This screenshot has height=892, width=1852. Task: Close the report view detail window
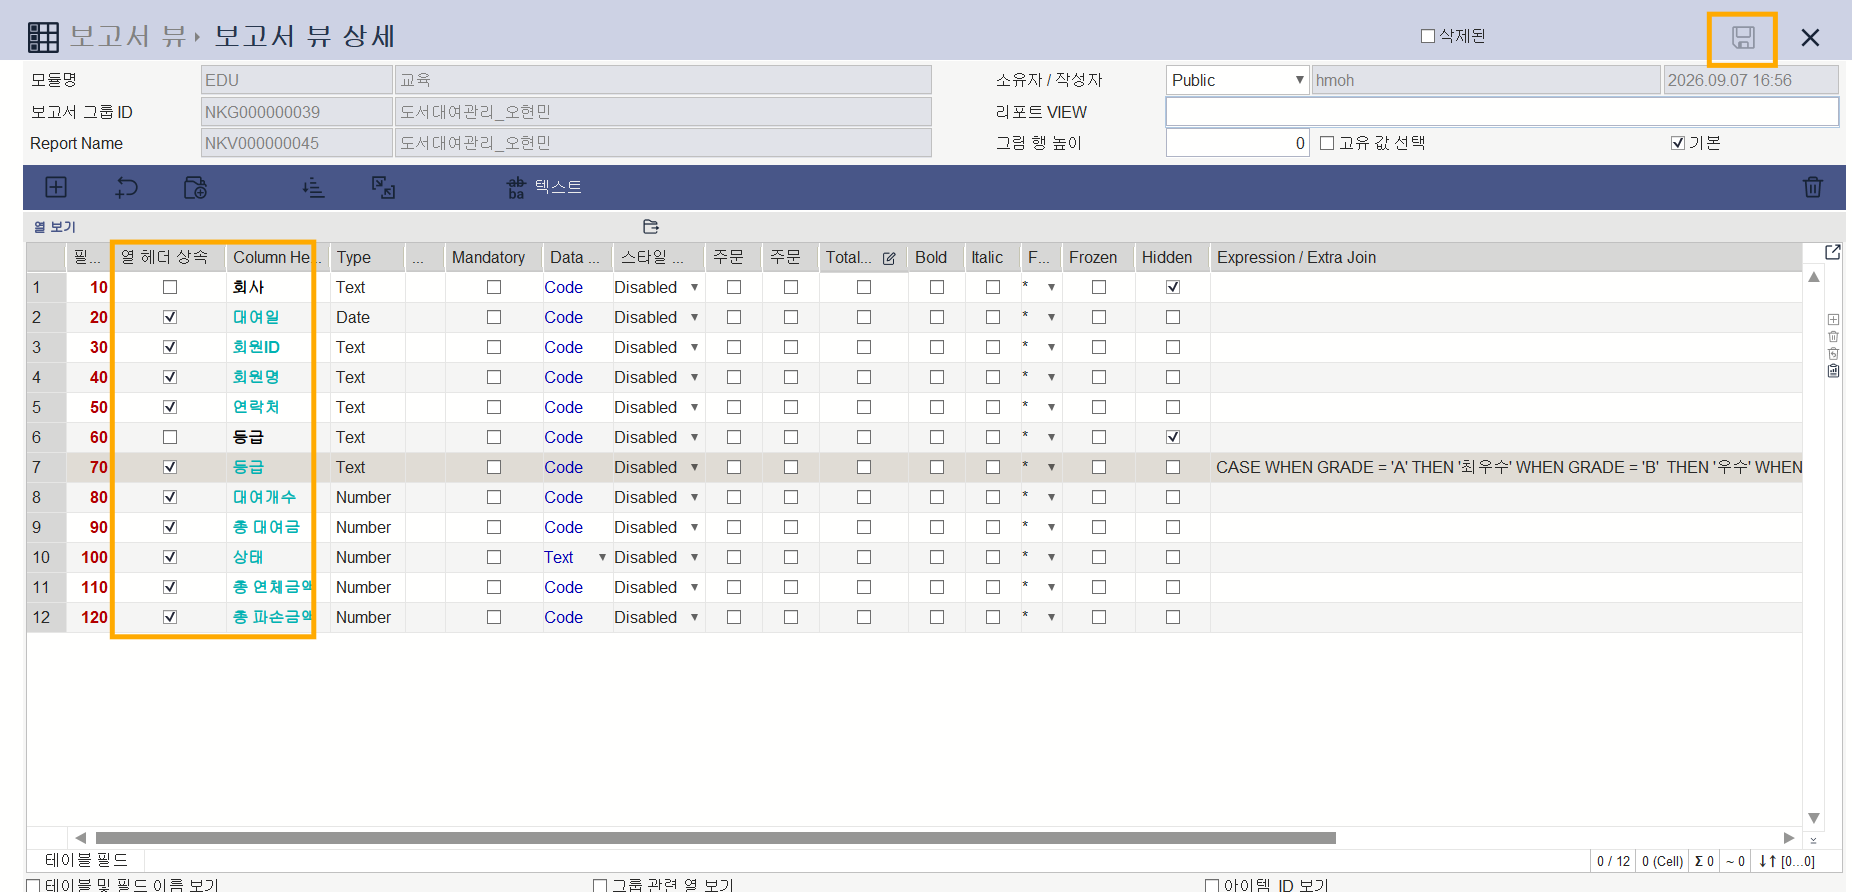pyautogui.click(x=1810, y=38)
